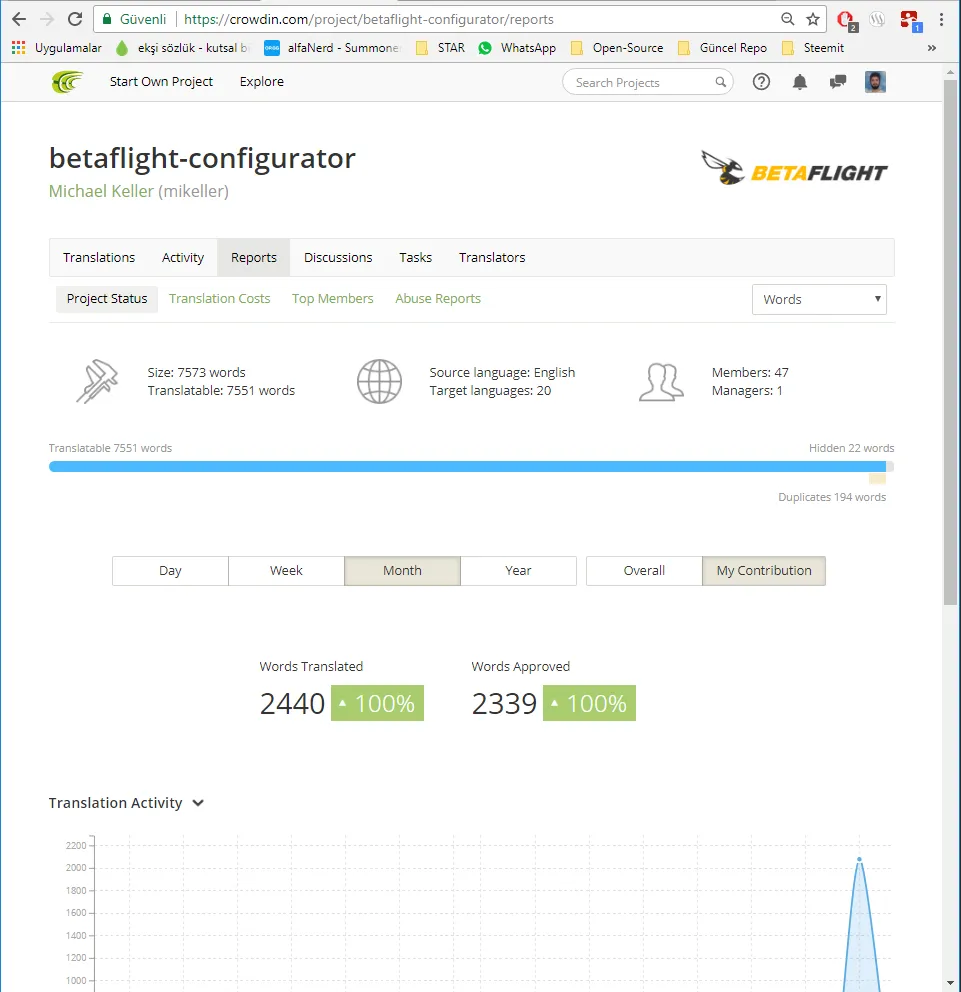Open the help question mark icon
Viewport: 961px width, 992px height.
click(x=761, y=82)
